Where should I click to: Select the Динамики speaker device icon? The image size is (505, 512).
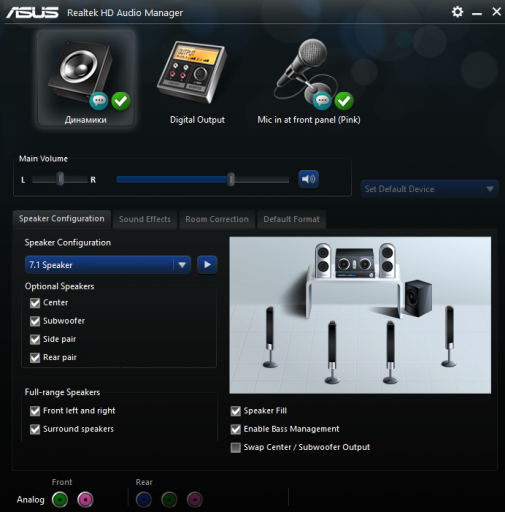coord(86,79)
